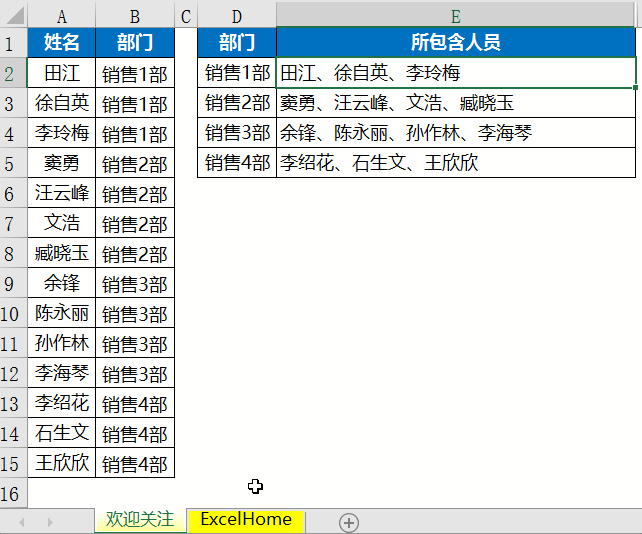Select row 5 header
Screen dimensions: 642x534
pos(14,163)
